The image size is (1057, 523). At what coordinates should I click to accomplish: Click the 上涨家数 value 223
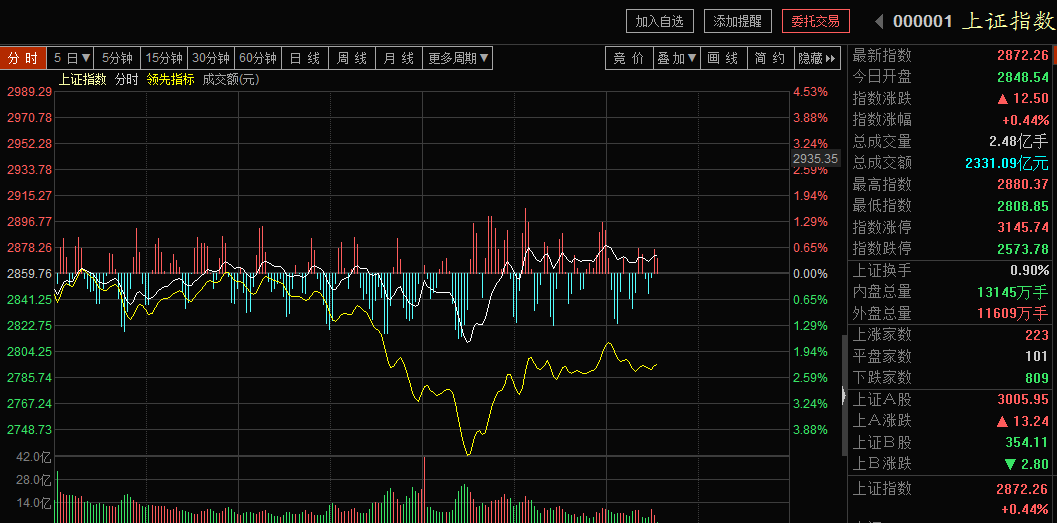pos(1037,334)
